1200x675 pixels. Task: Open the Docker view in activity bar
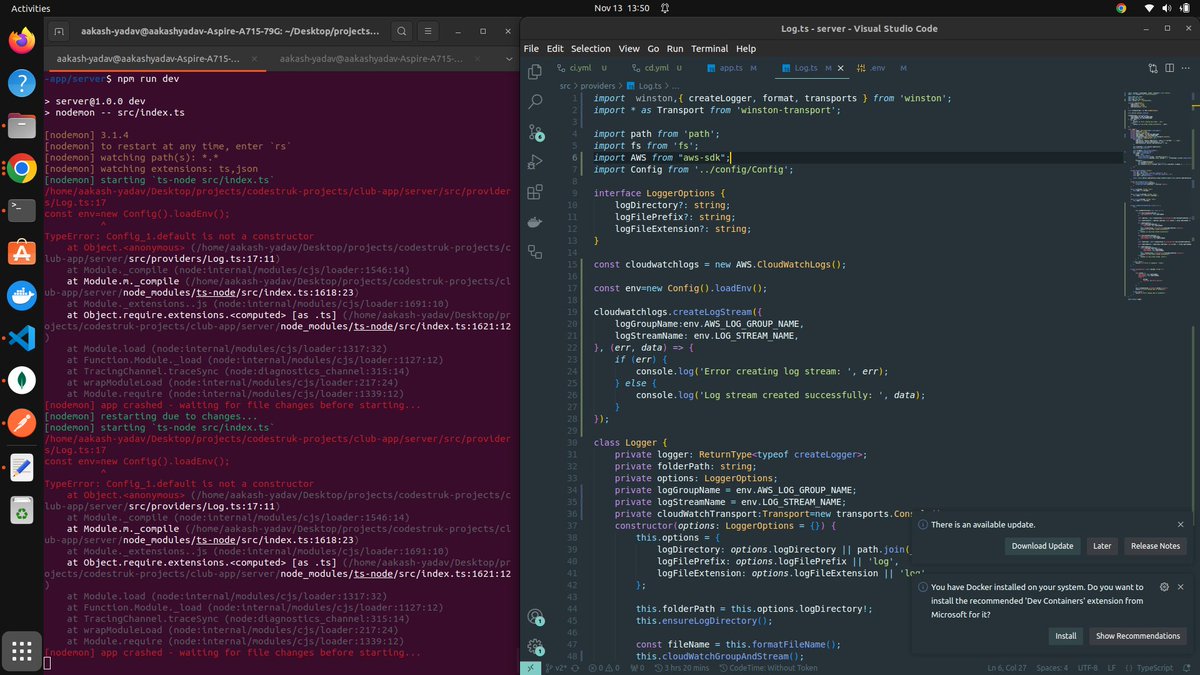tap(535, 221)
